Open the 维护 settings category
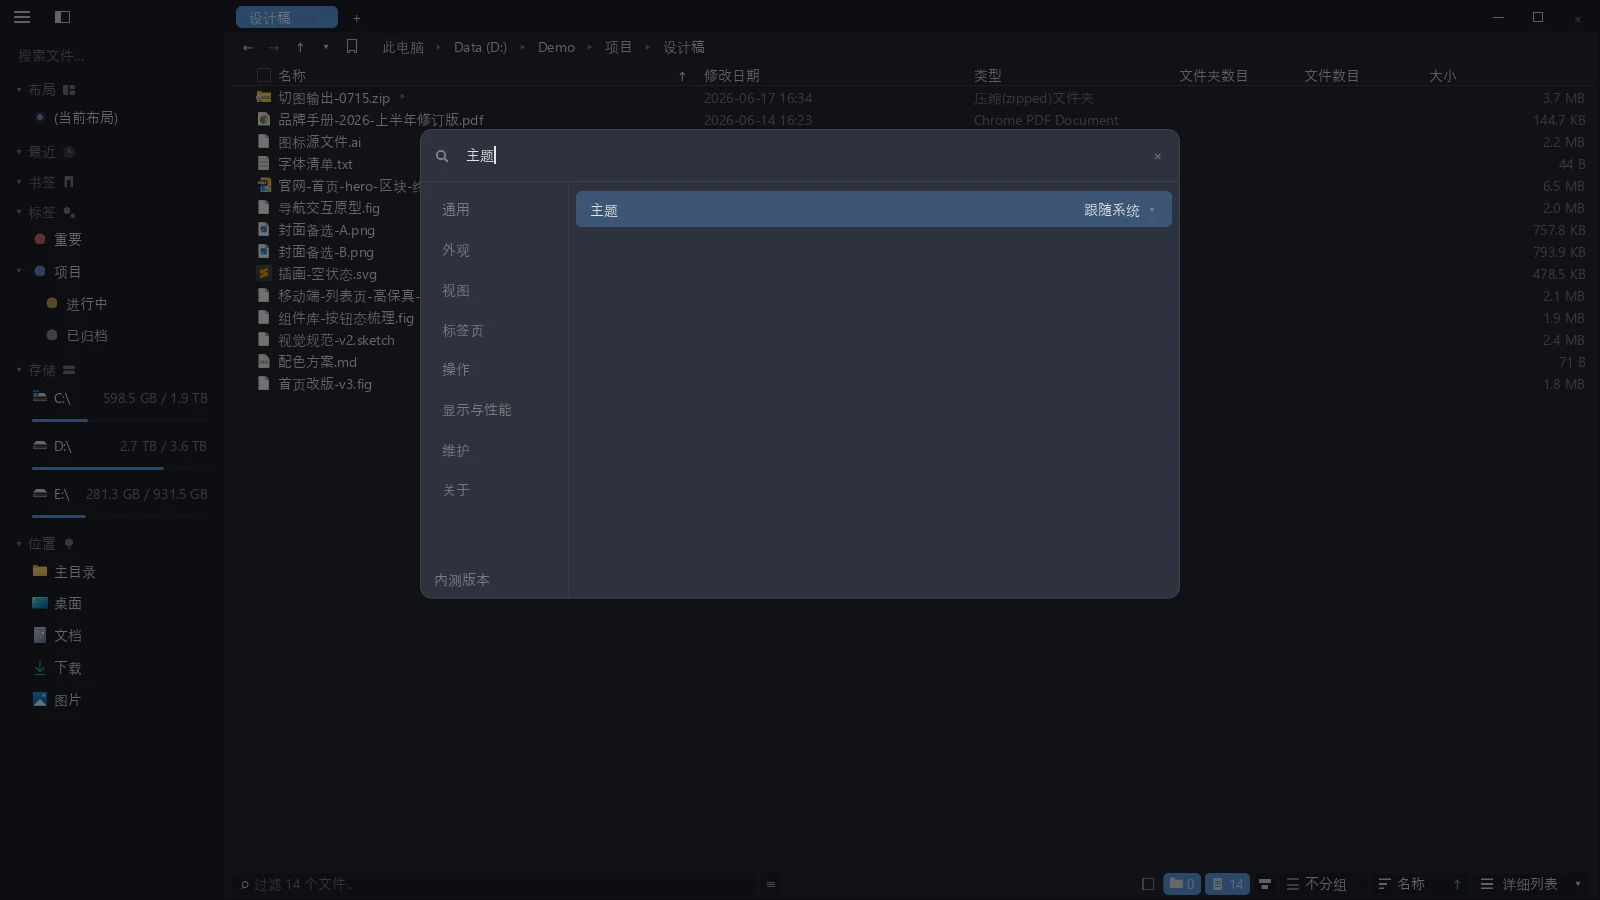 pos(456,450)
